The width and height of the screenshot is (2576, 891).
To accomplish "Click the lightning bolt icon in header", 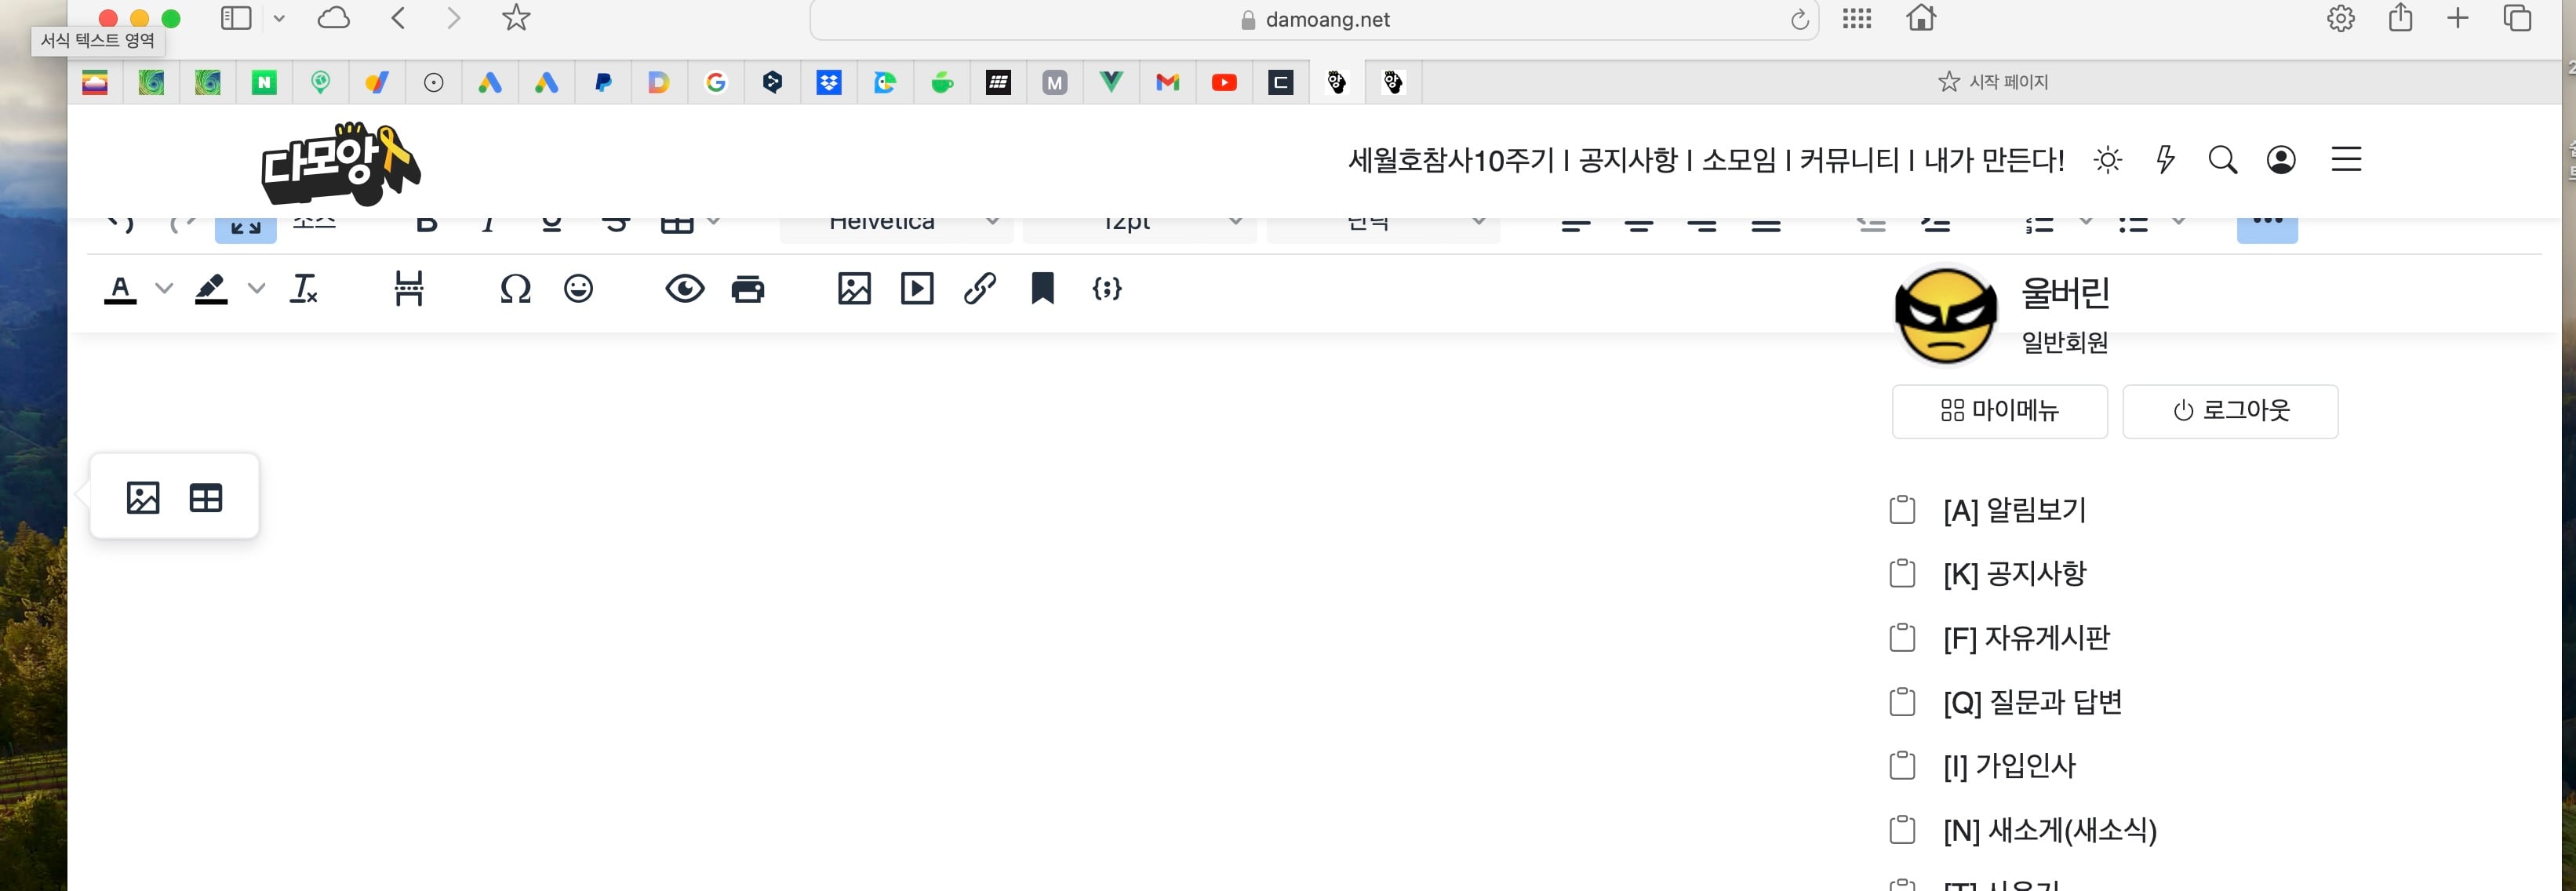I will [x=2165, y=160].
